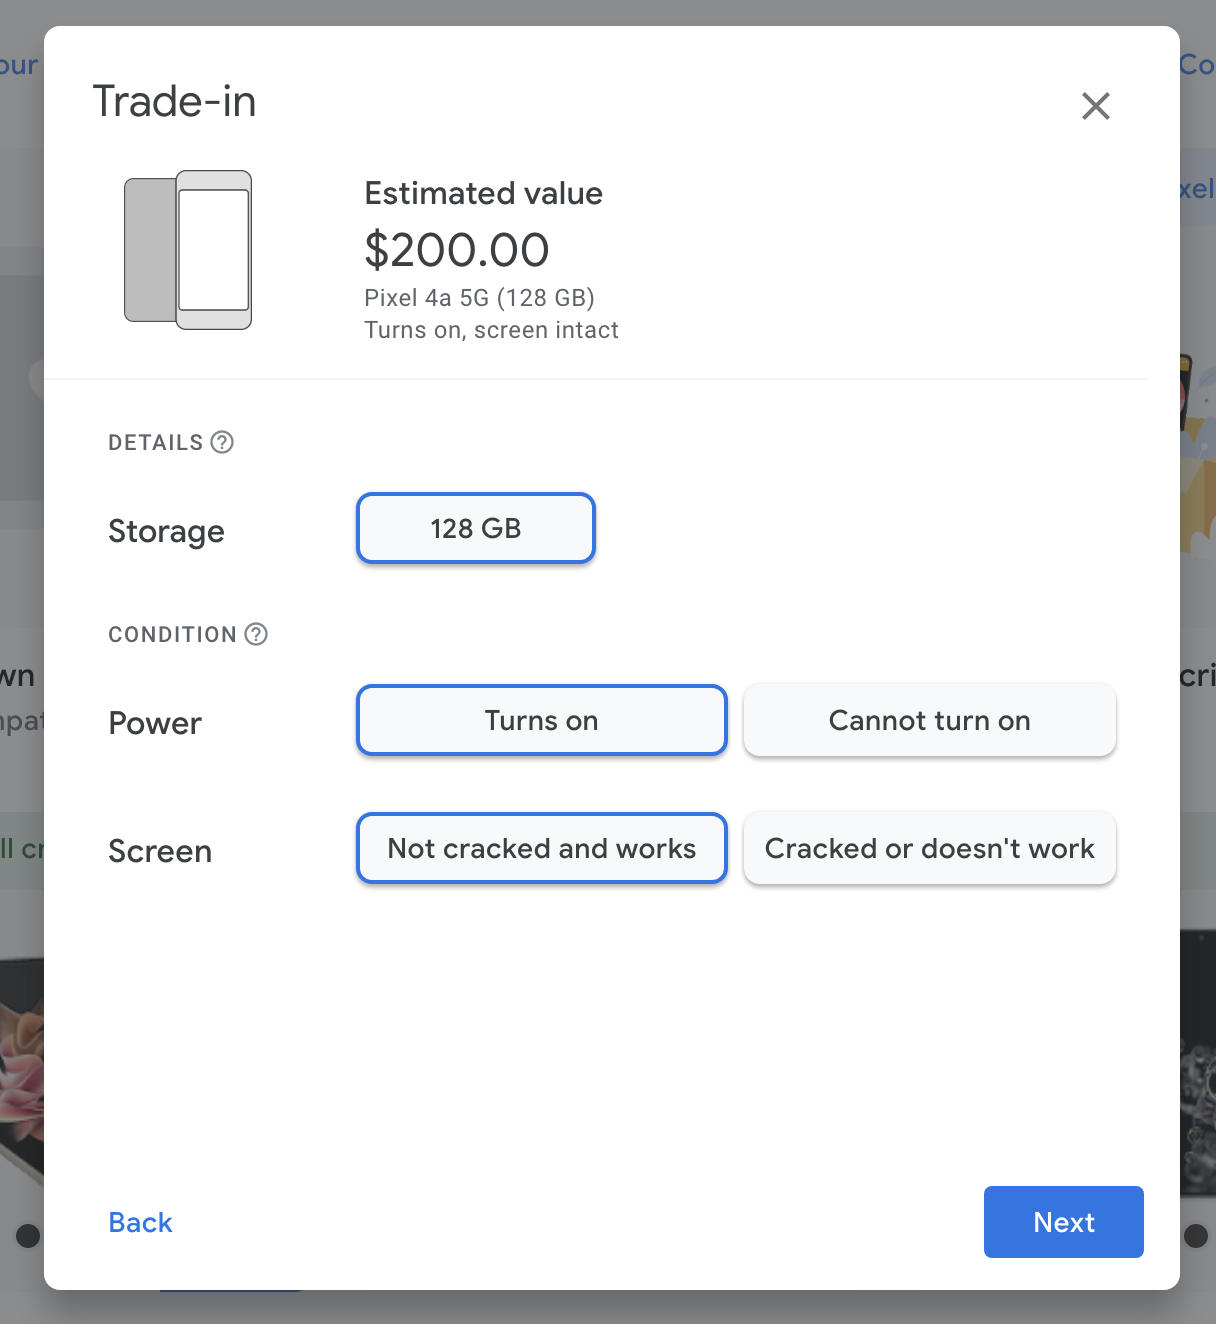Click the help icon next to DETAILS
The height and width of the screenshot is (1324, 1216).
click(x=223, y=442)
